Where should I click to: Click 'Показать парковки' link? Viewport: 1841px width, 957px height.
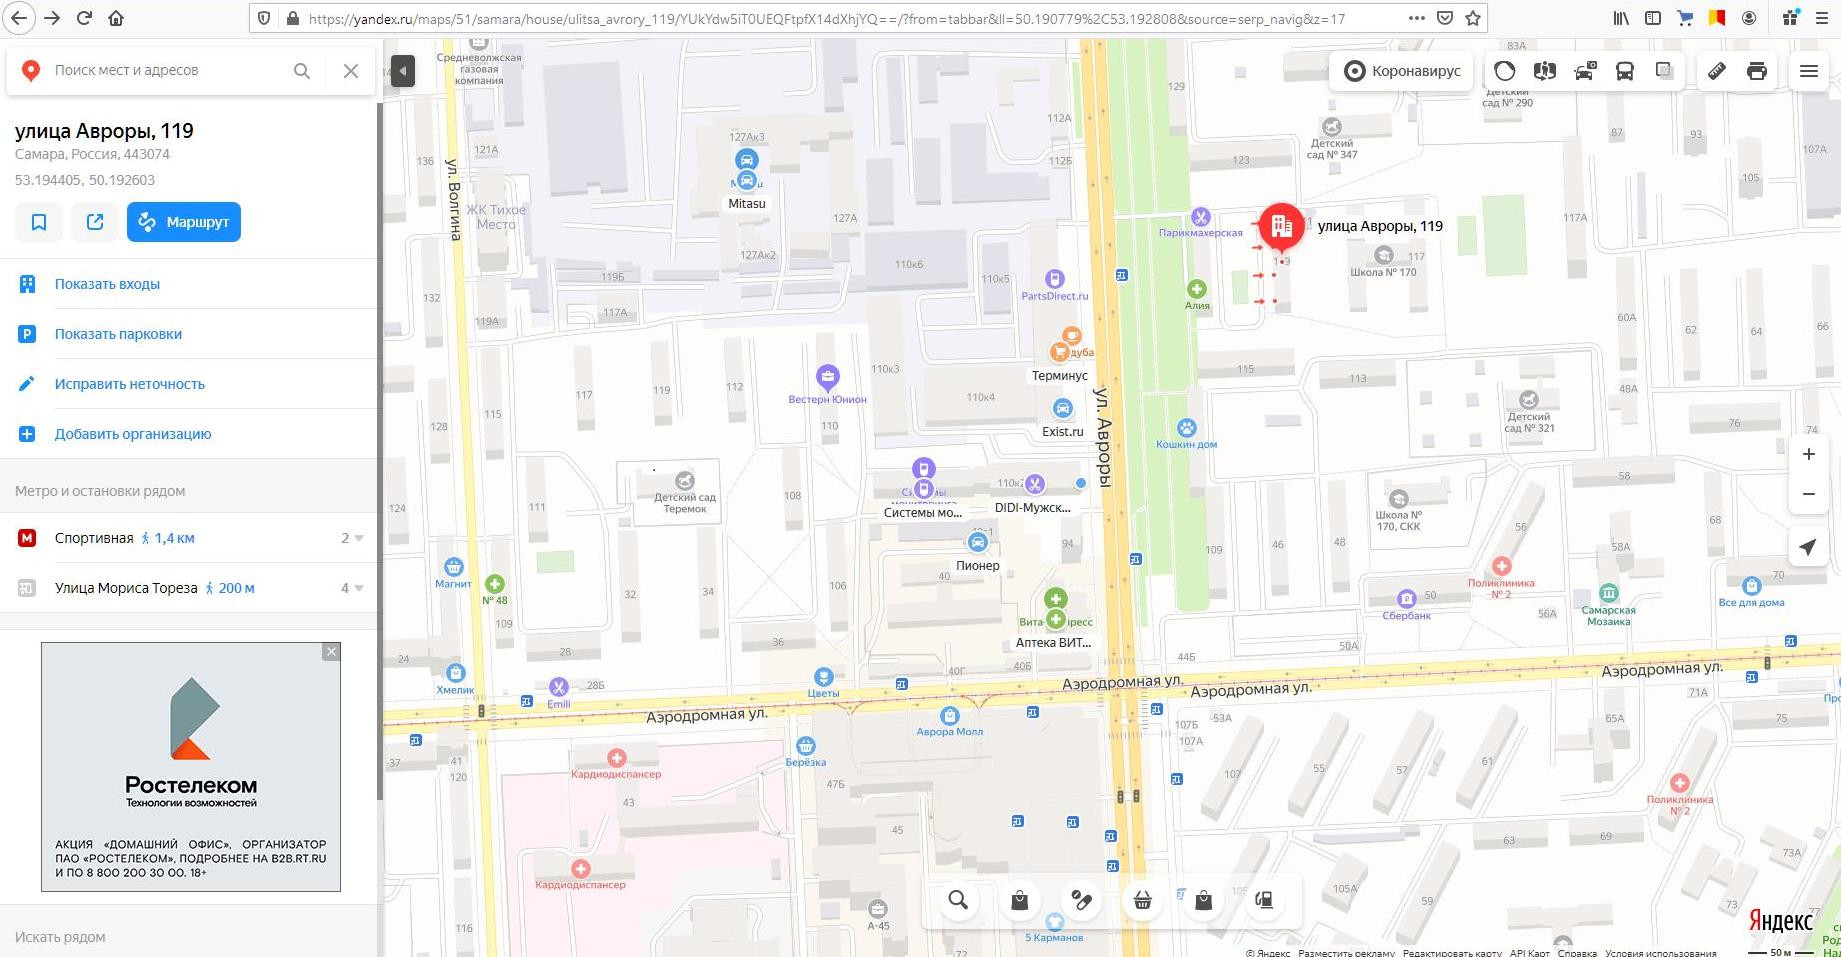[118, 334]
